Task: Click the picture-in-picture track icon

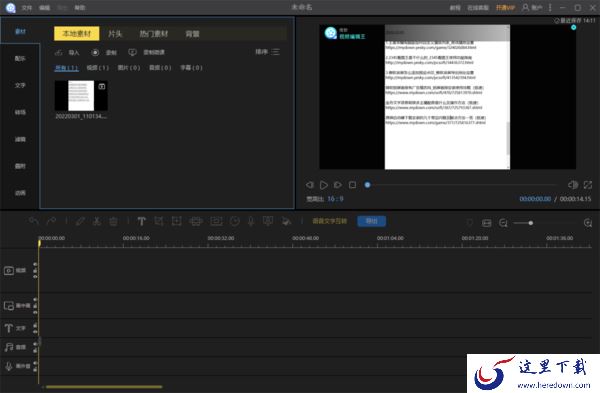Action: [x=9, y=306]
